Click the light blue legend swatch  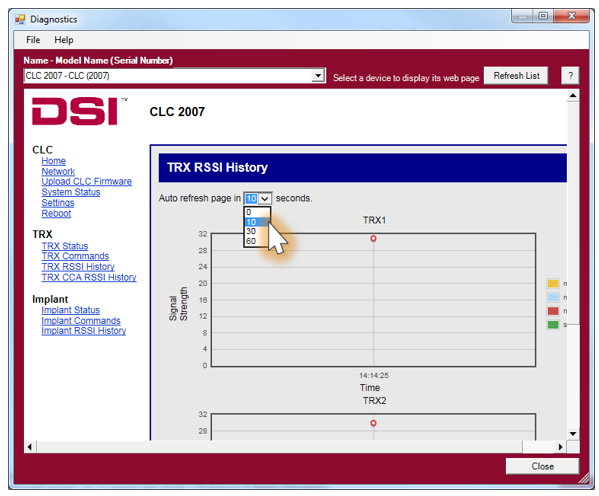click(553, 297)
